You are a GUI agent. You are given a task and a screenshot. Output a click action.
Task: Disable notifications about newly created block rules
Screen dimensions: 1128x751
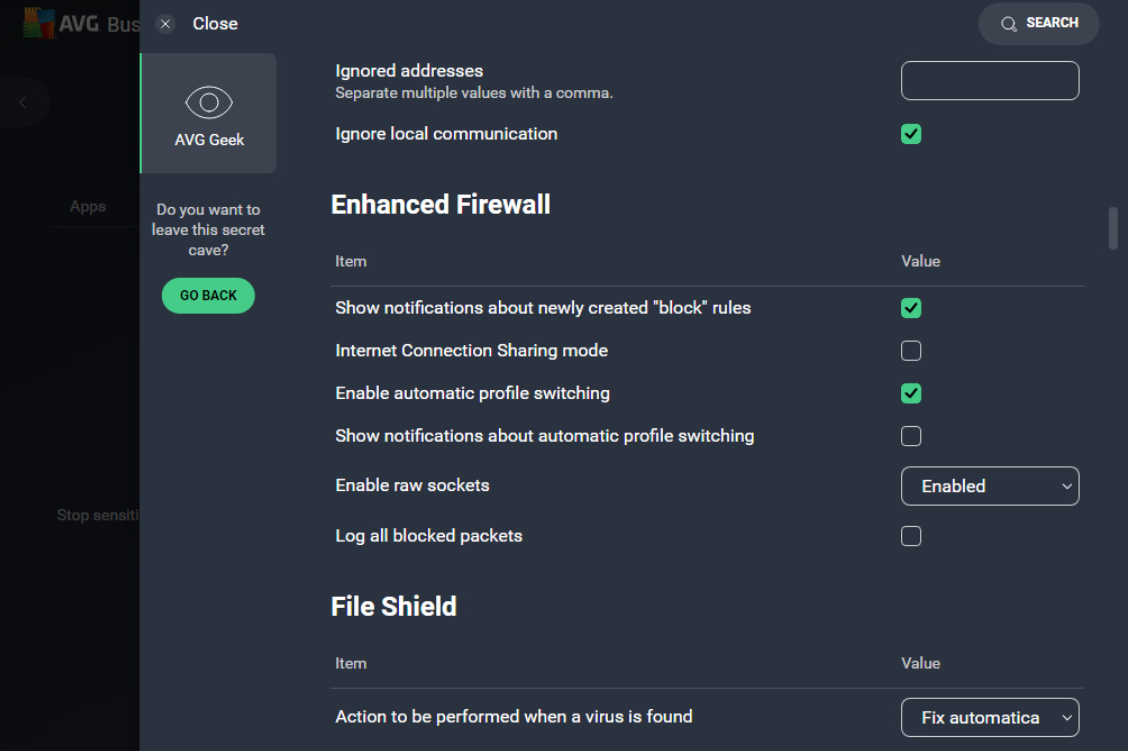[x=911, y=308]
